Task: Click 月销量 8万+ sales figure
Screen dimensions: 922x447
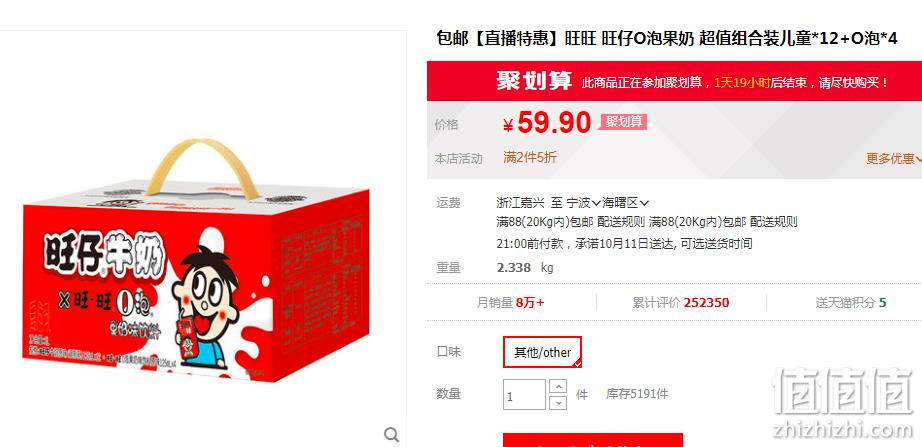Action: coord(510,303)
